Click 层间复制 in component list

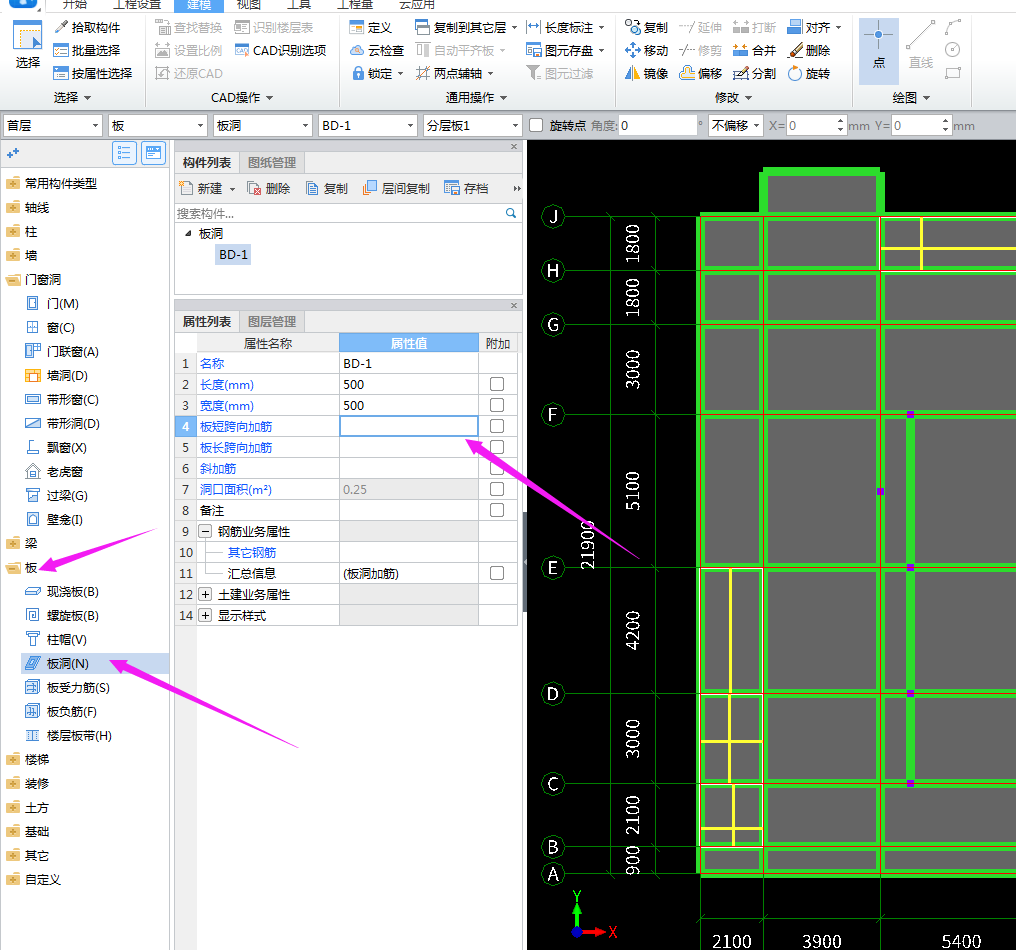click(x=396, y=189)
